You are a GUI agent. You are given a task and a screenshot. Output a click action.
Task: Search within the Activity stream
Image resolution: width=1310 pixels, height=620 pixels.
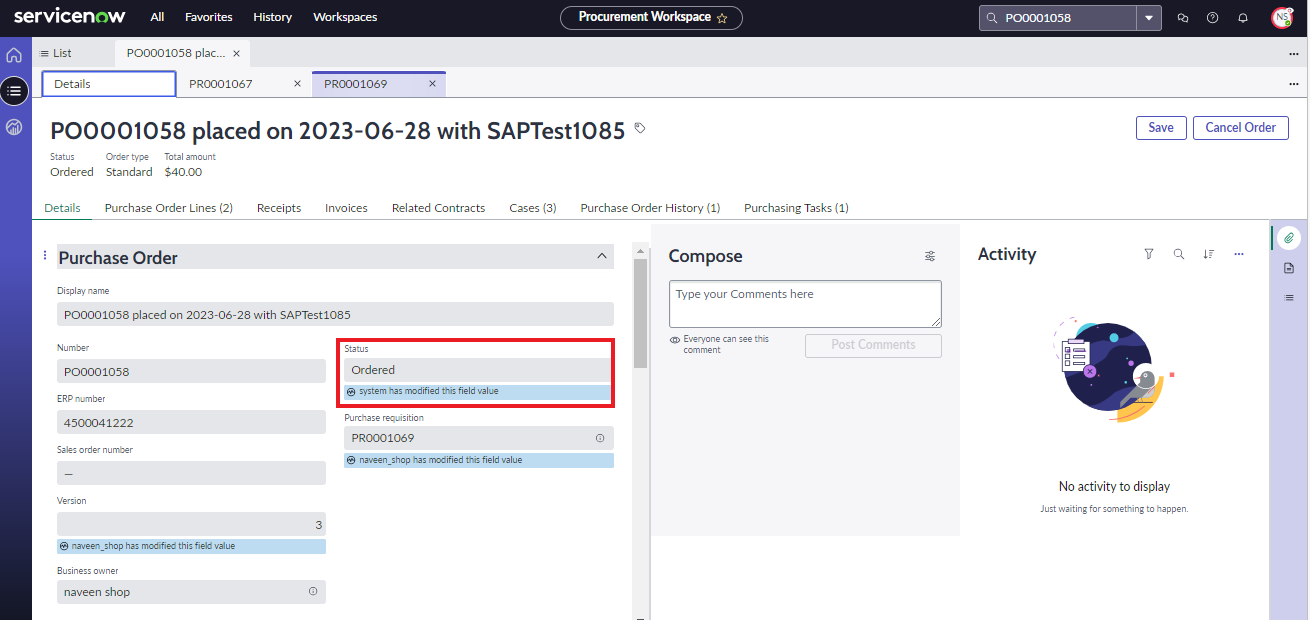1179,254
